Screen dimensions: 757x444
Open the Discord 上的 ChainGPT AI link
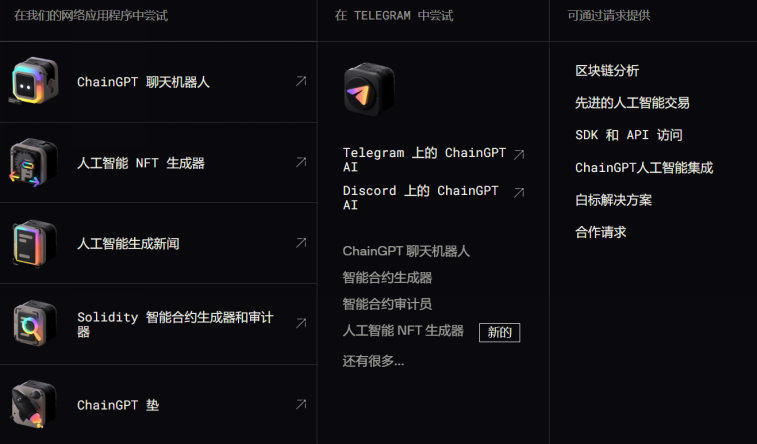pyautogui.click(x=421, y=198)
